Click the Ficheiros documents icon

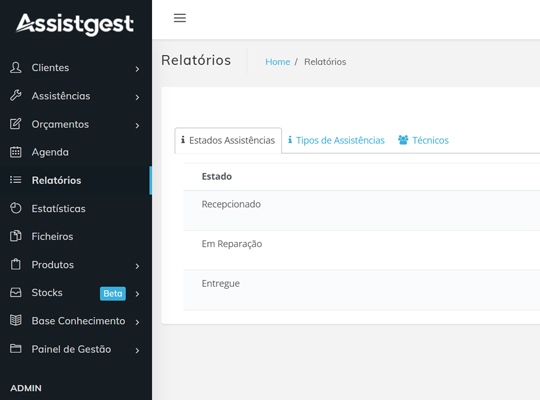[x=15, y=236]
